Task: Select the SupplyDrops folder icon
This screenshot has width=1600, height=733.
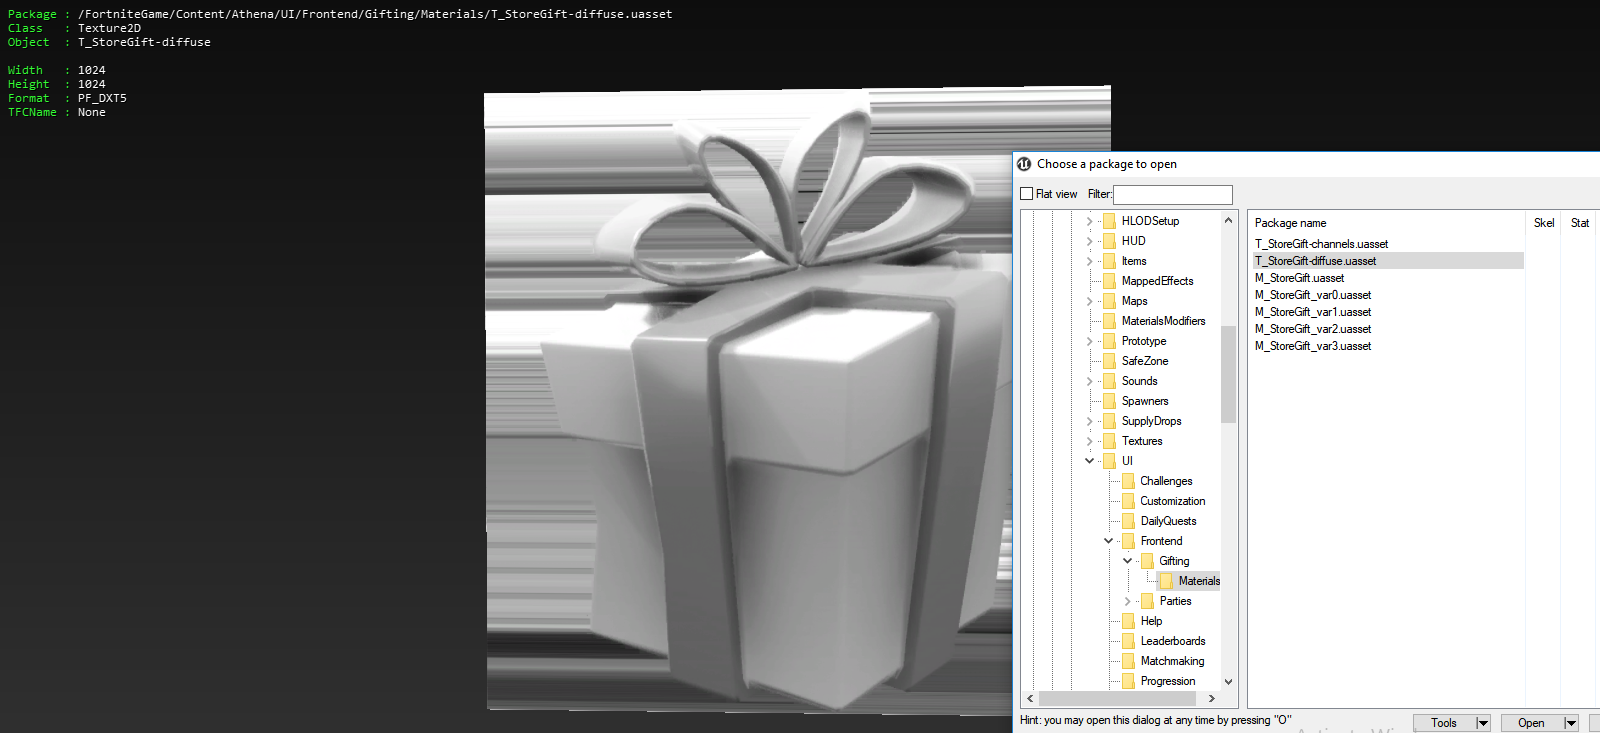Action: pyautogui.click(x=1109, y=421)
